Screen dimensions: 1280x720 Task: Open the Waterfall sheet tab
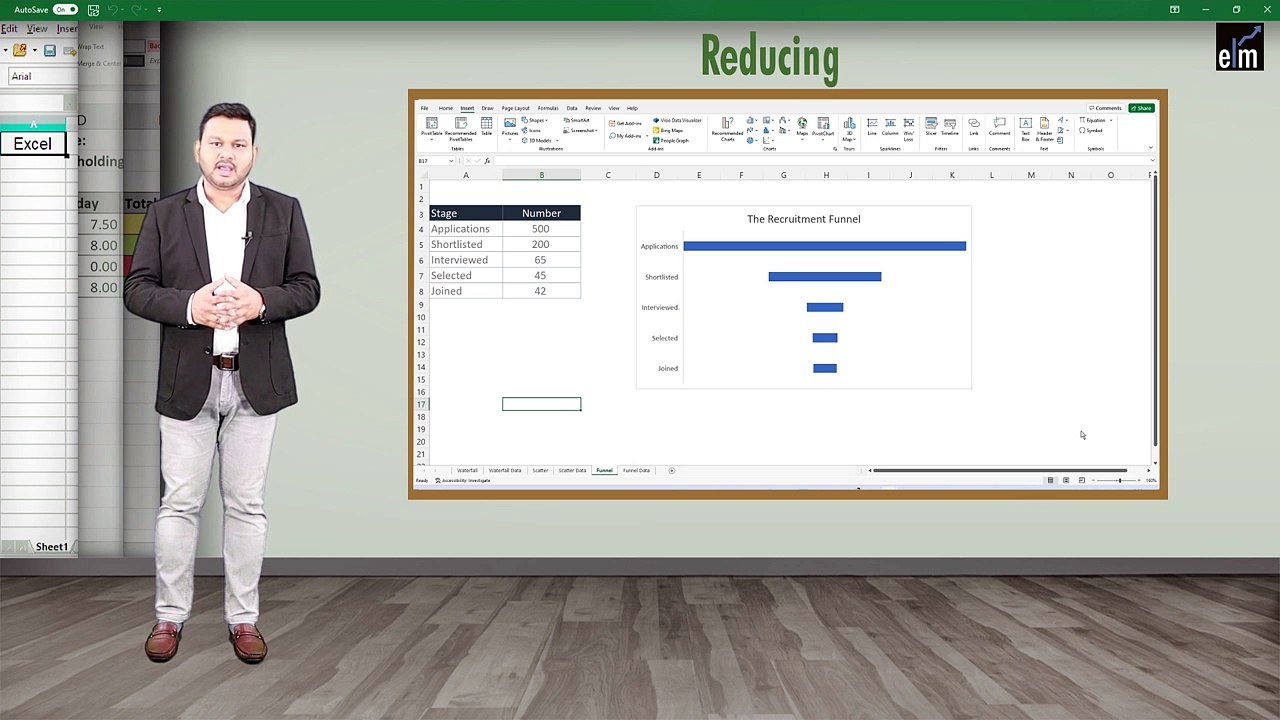[x=467, y=470]
